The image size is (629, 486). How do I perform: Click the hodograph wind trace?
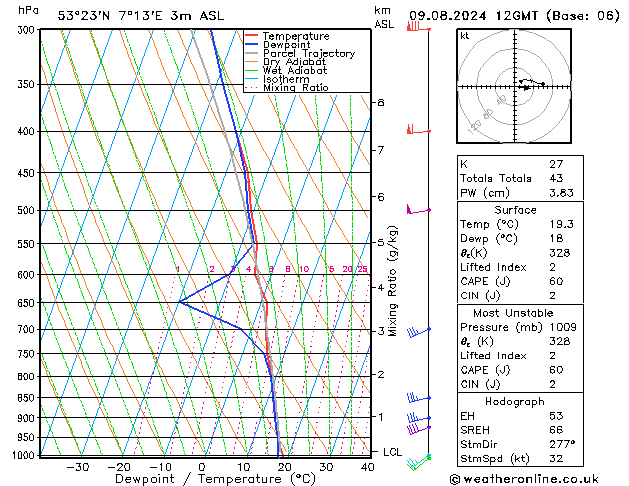tap(531, 84)
